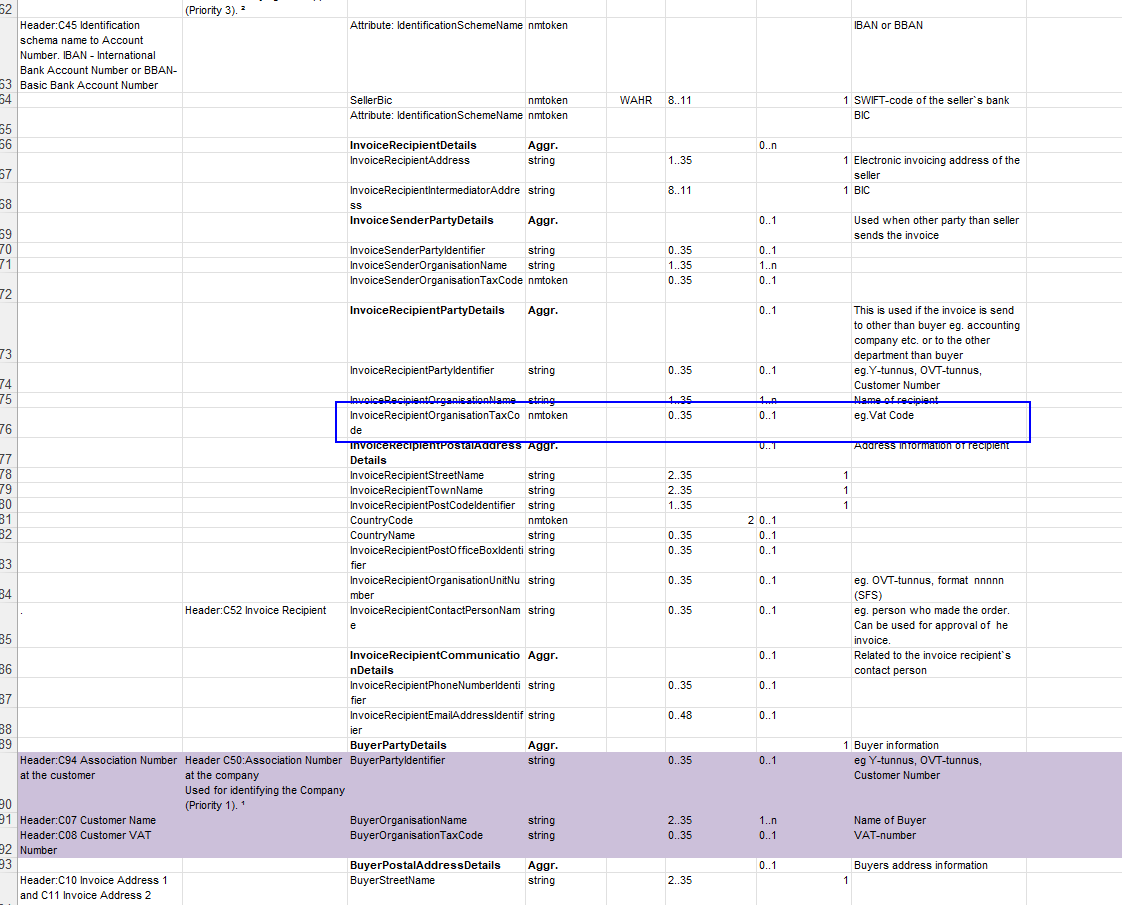Select the InvoiceSenderPartyDetails cell
Image resolution: width=1122 pixels, height=905 pixels.
[x=436, y=228]
